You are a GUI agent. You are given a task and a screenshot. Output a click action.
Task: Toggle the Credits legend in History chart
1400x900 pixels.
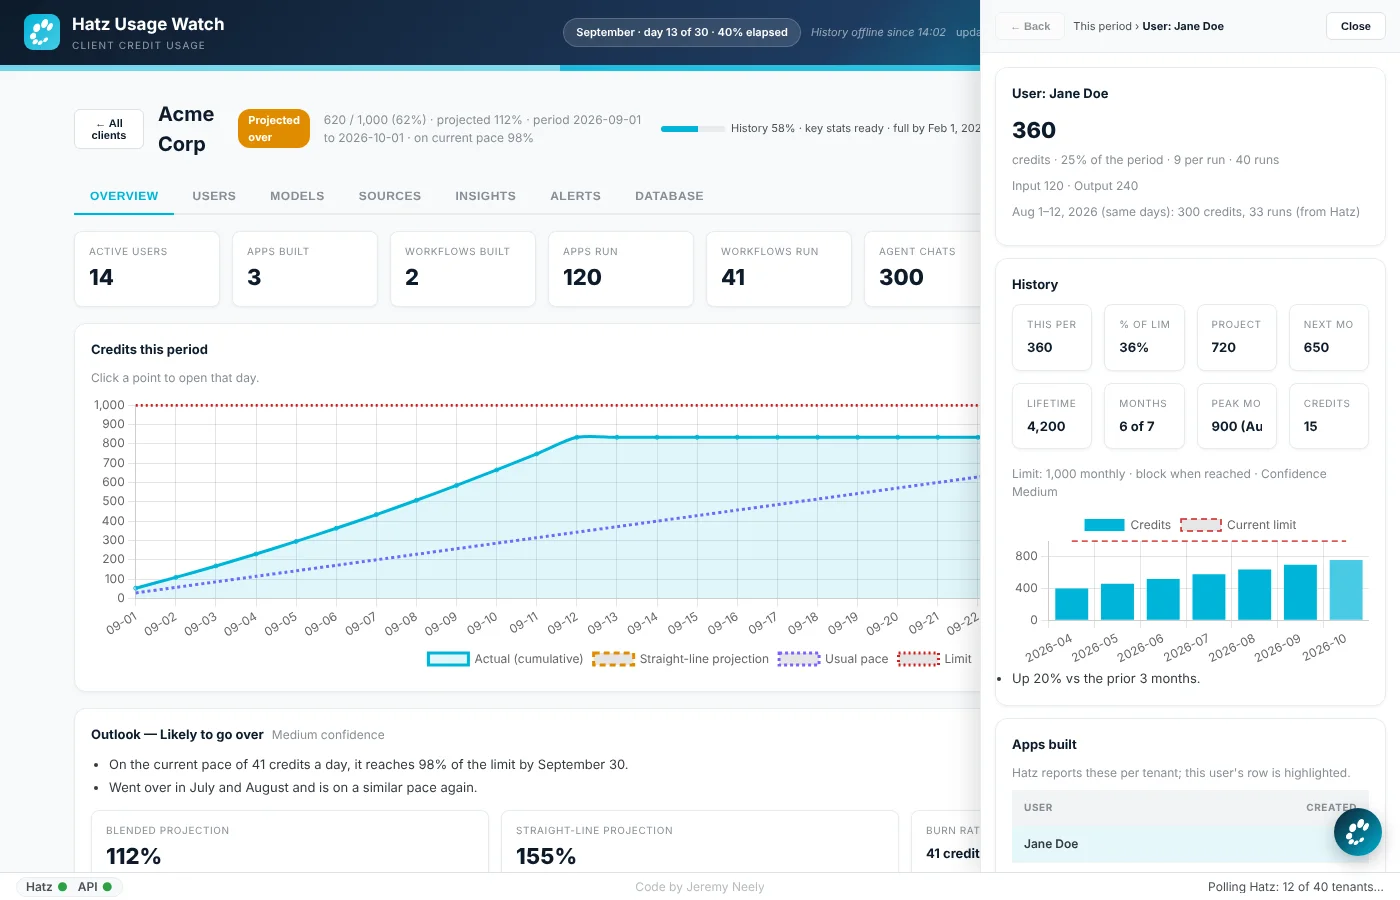[x=1104, y=525]
